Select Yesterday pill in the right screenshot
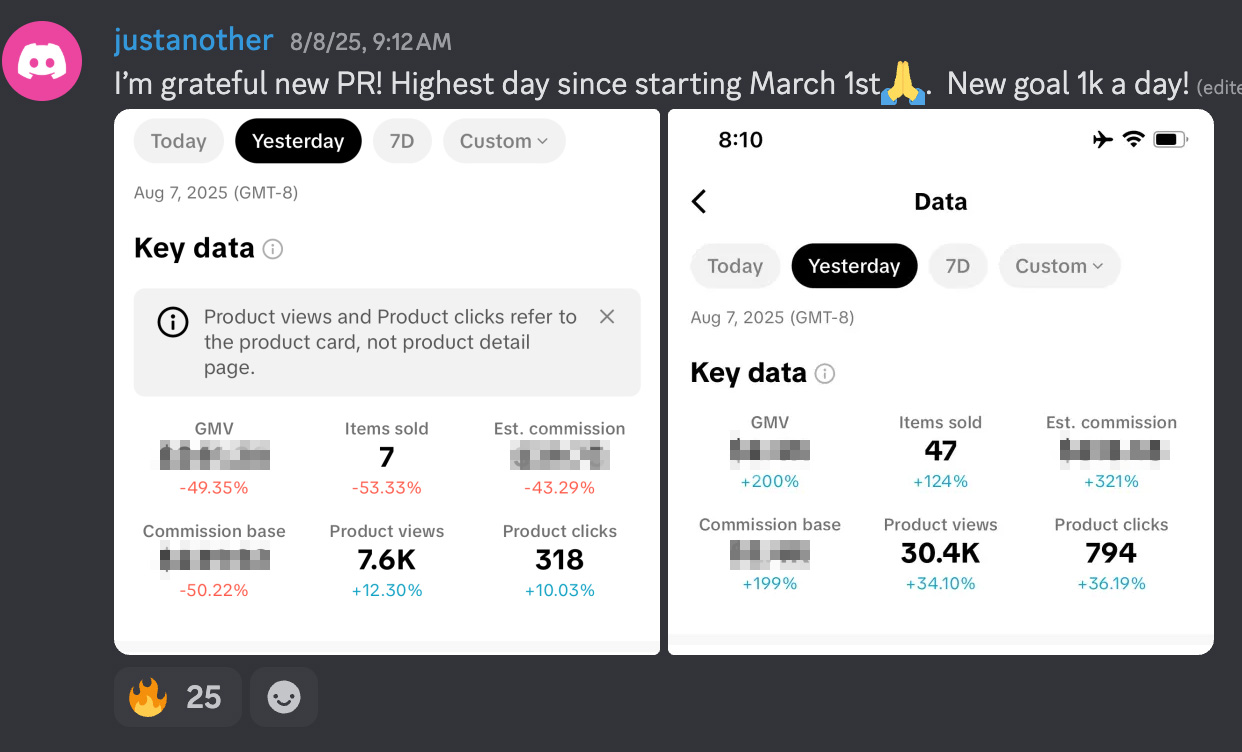This screenshot has height=752, width=1242. pos(854,266)
